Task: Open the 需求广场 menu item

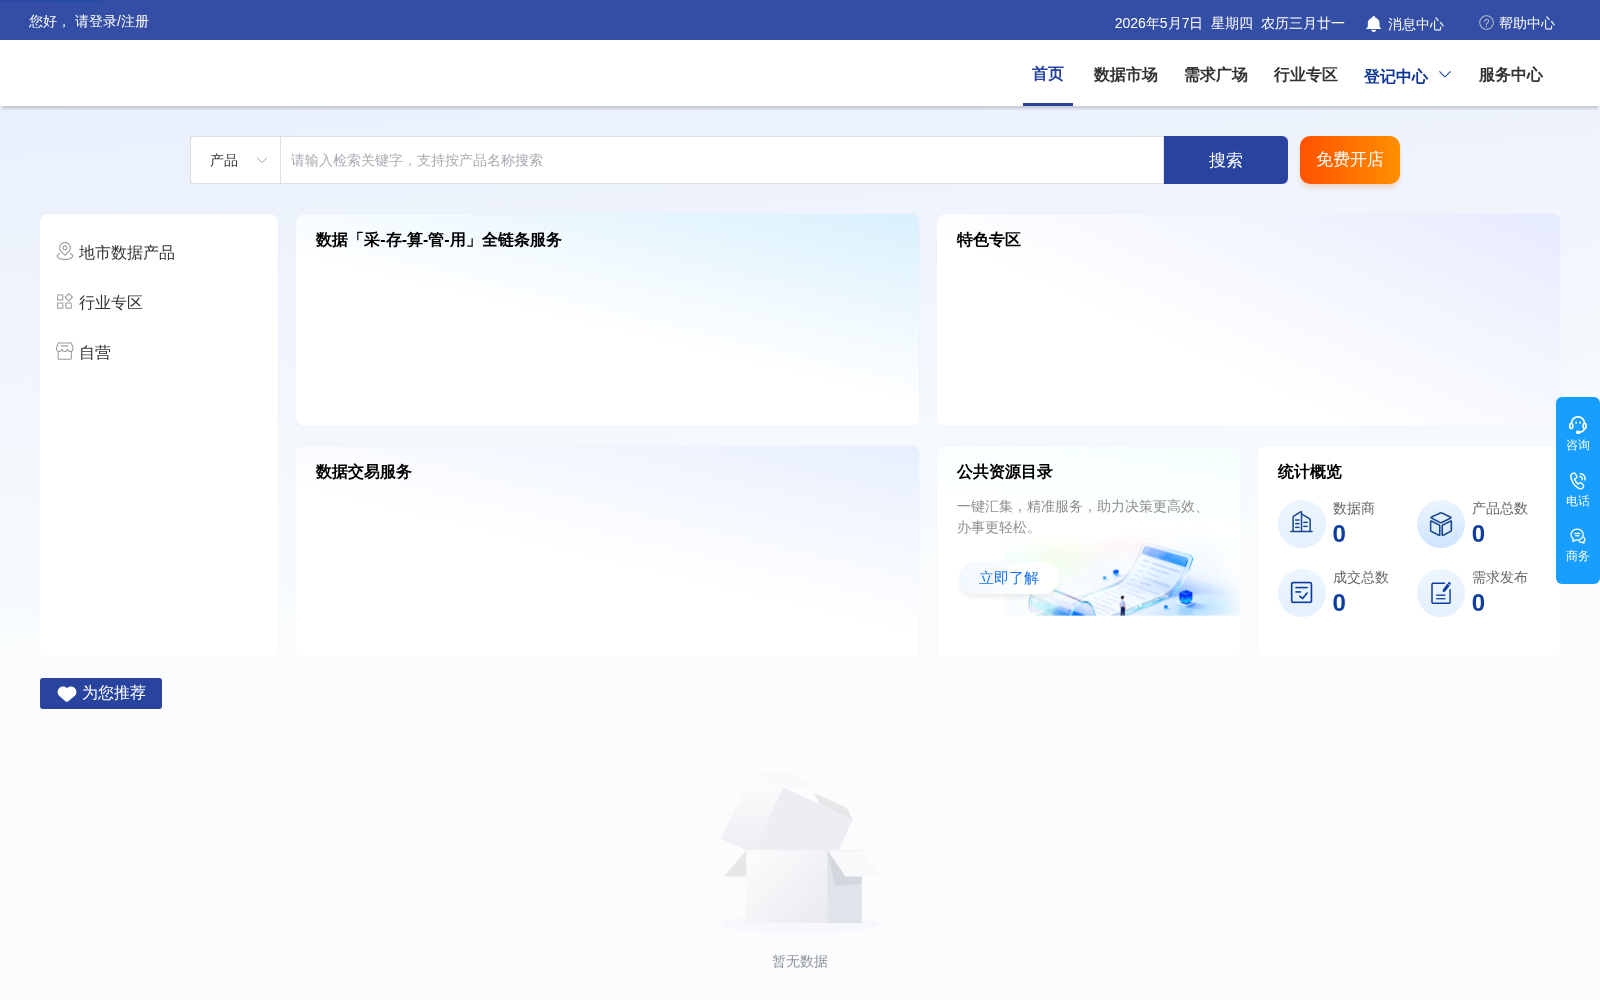Action: click(x=1216, y=75)
